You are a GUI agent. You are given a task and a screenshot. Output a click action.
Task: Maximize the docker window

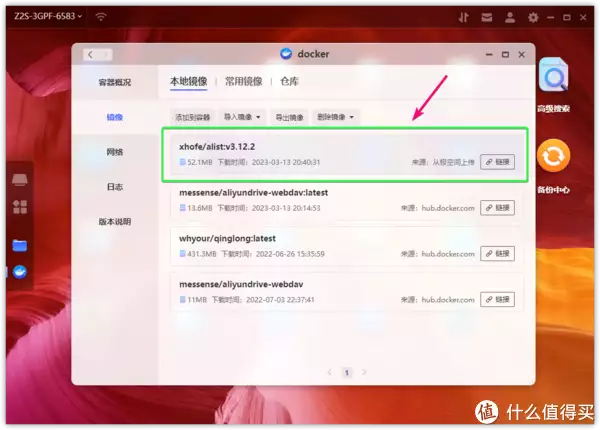click(x=505, y=55)
